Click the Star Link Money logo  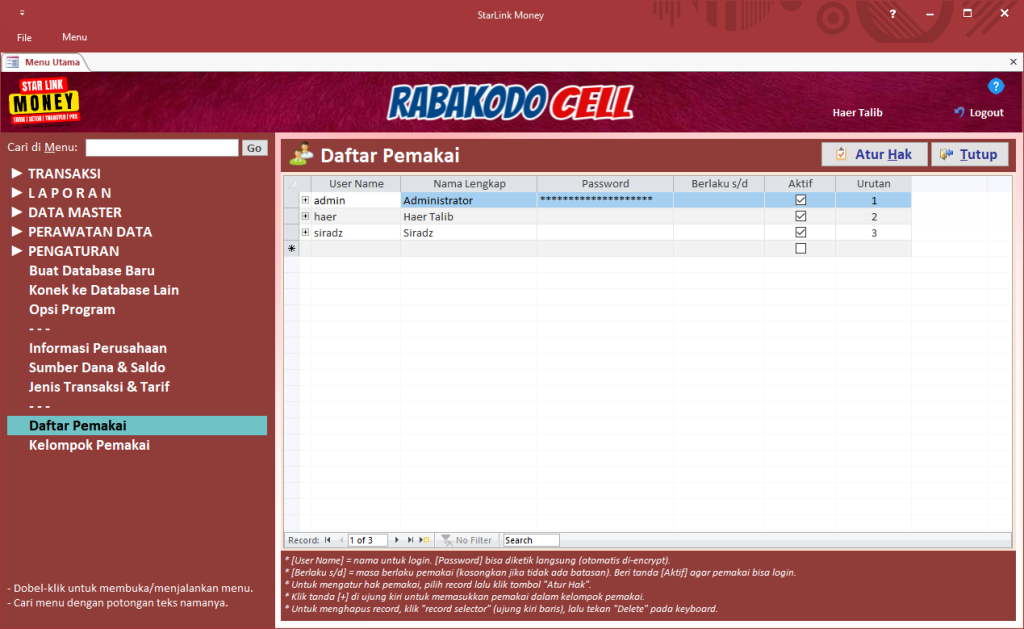[x=44, y=102]
